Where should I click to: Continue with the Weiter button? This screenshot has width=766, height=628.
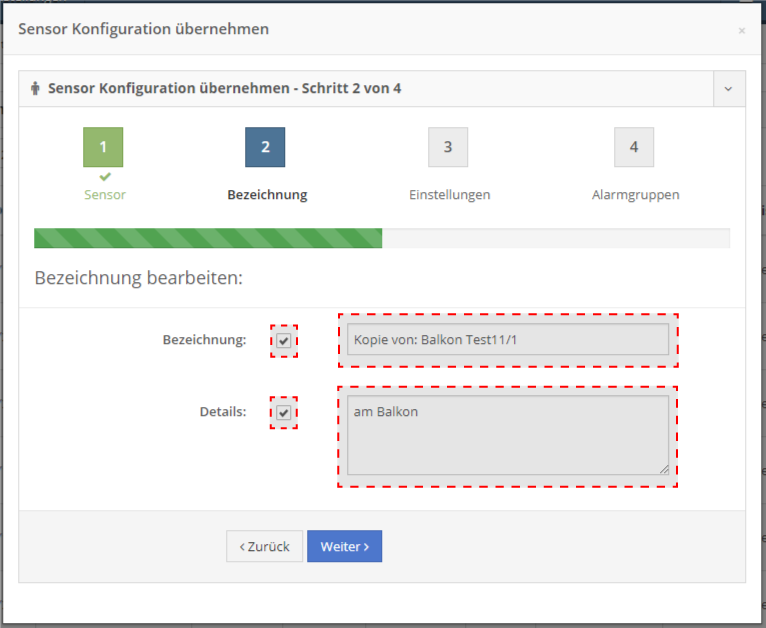point(344,546)
